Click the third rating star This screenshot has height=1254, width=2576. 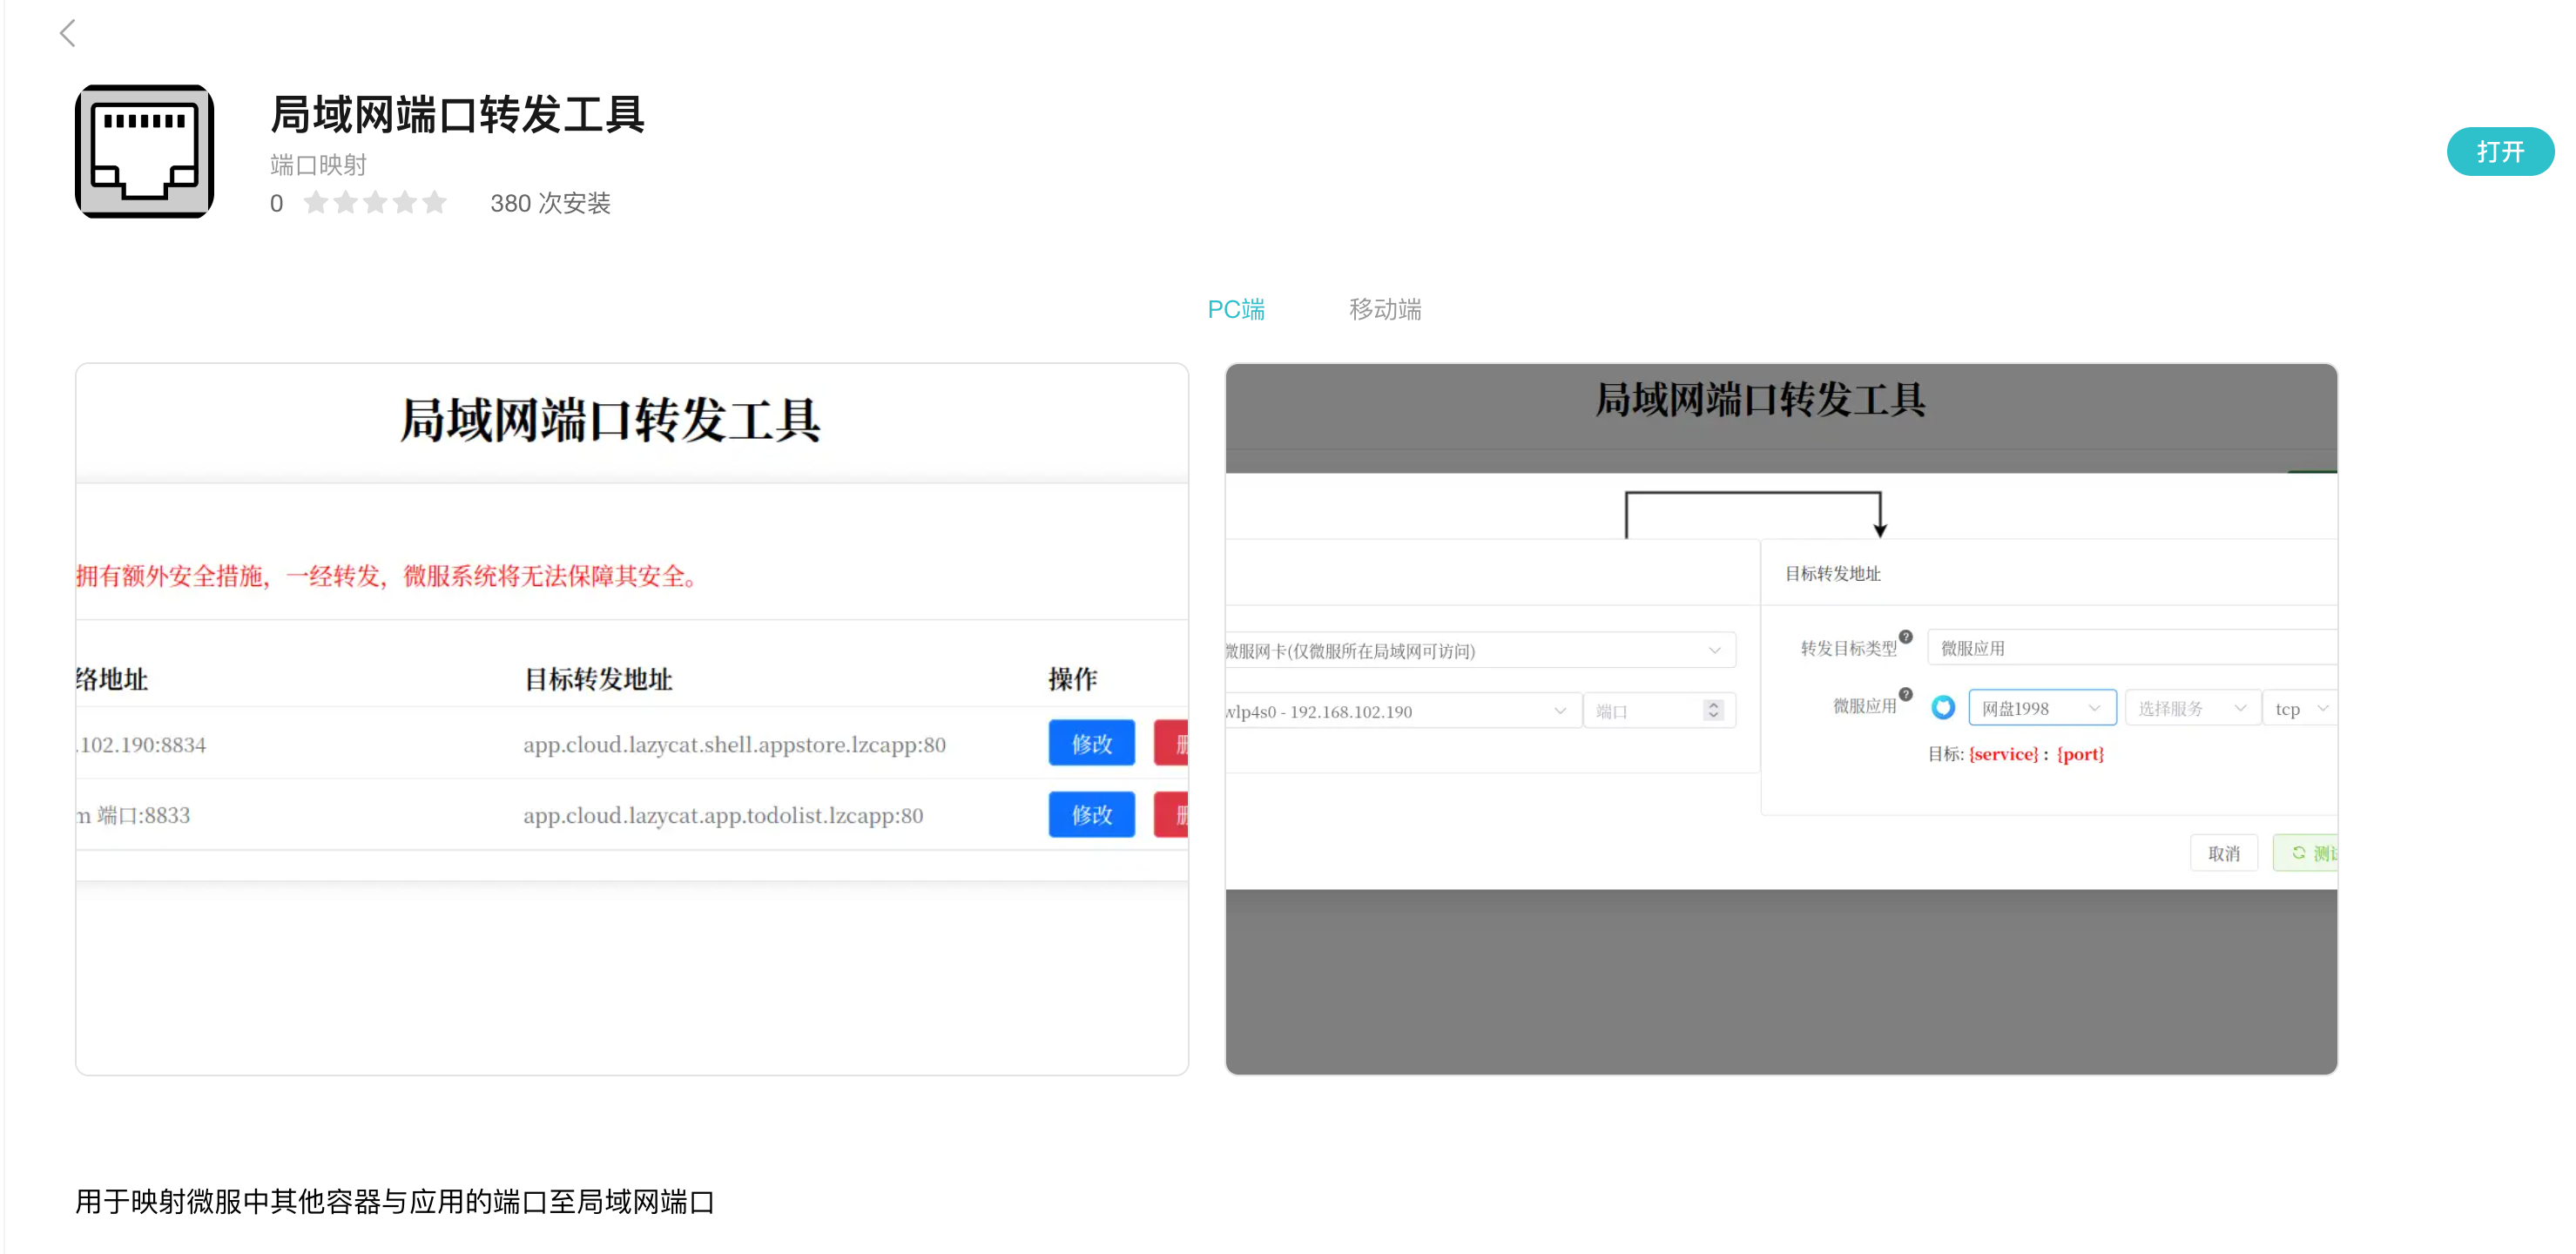tap(375, 203)
